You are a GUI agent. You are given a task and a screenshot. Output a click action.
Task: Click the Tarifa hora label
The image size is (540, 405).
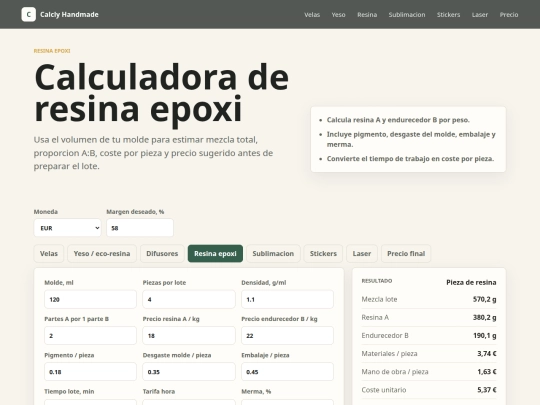(x=159, y=392)
